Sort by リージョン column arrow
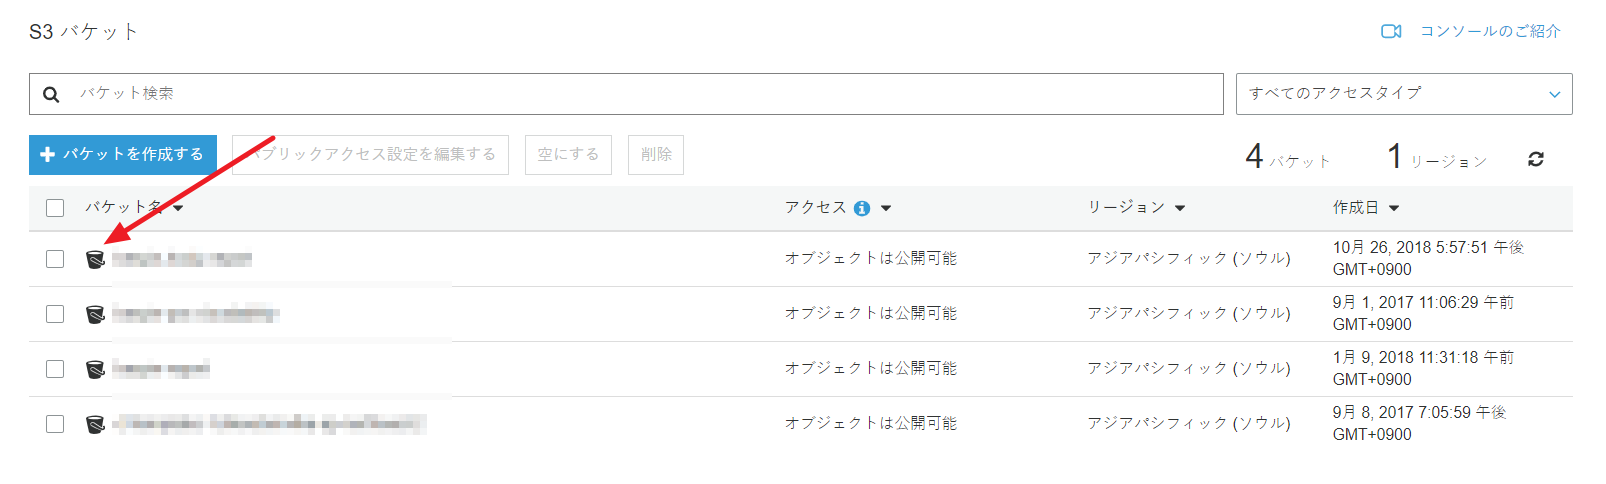1606x484 pixels. [1180, 208]
